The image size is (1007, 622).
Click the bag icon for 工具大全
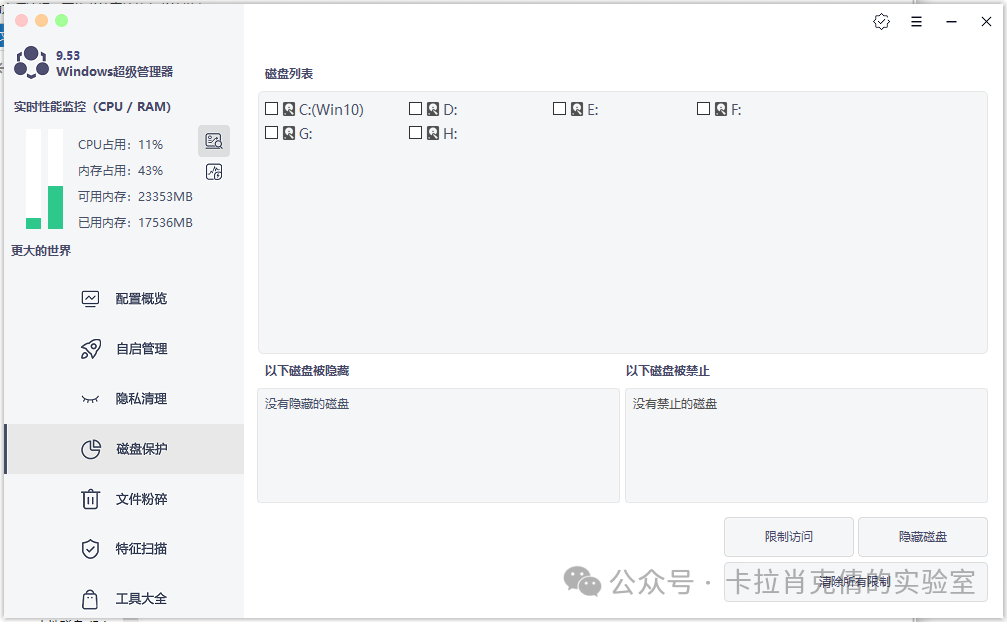pyautogui.click(x=90, y=599)
